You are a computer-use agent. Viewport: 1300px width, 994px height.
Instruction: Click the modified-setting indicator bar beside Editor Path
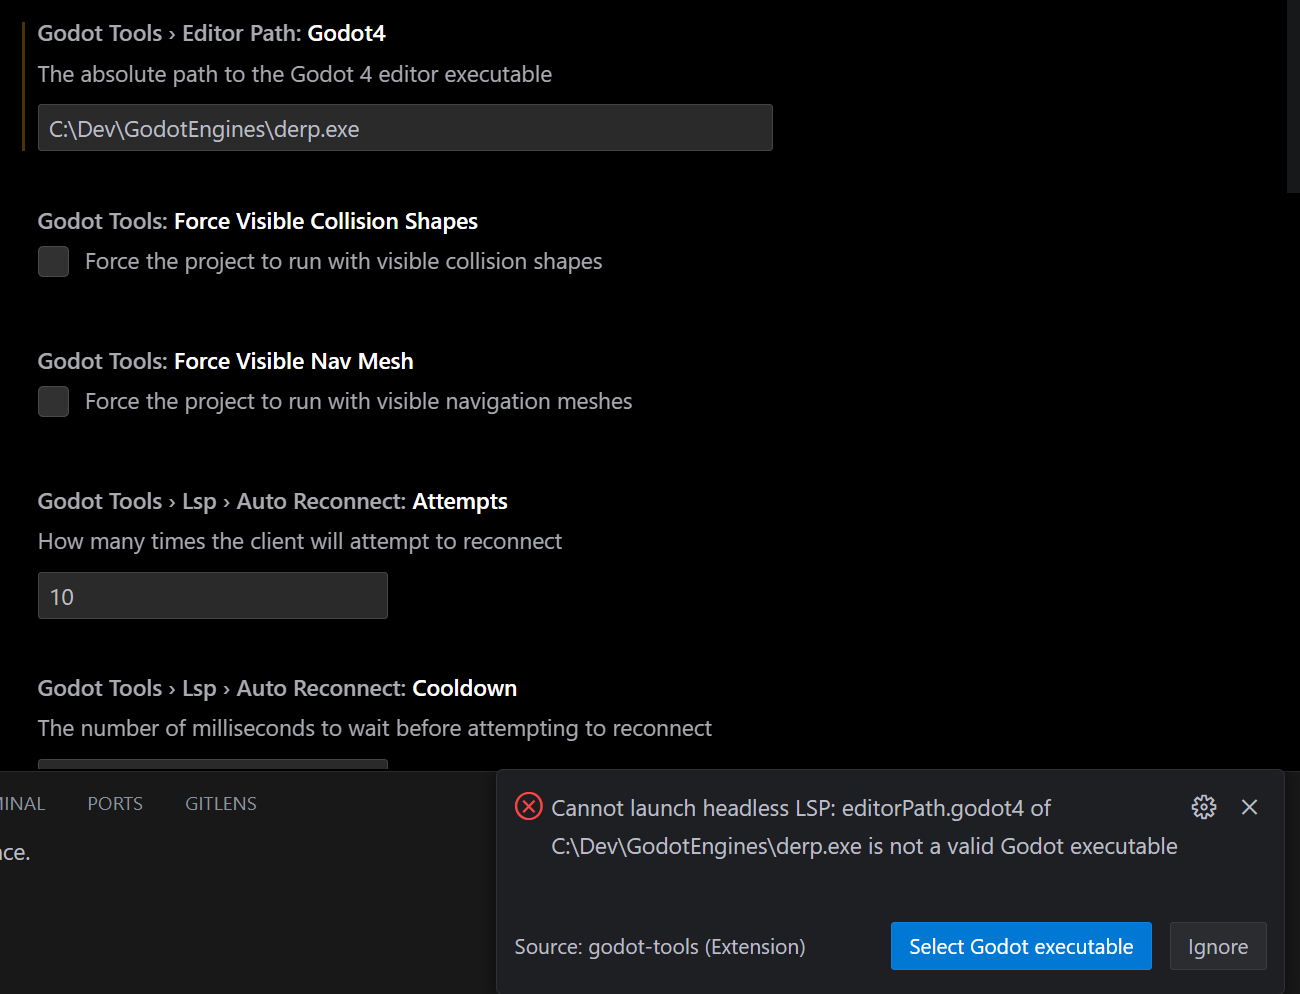click(25, 83)
